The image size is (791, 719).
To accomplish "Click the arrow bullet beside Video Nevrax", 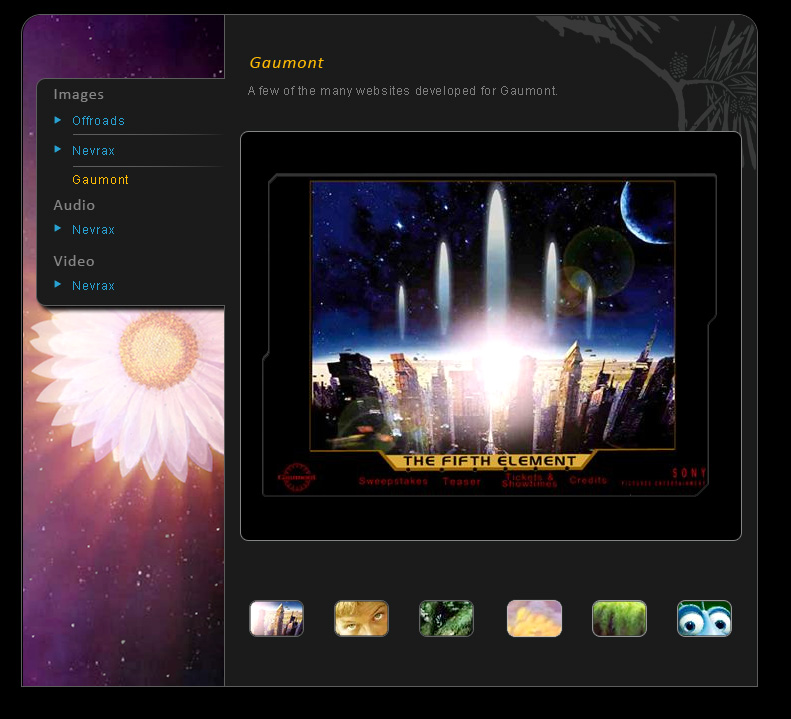I will point(58,285).
